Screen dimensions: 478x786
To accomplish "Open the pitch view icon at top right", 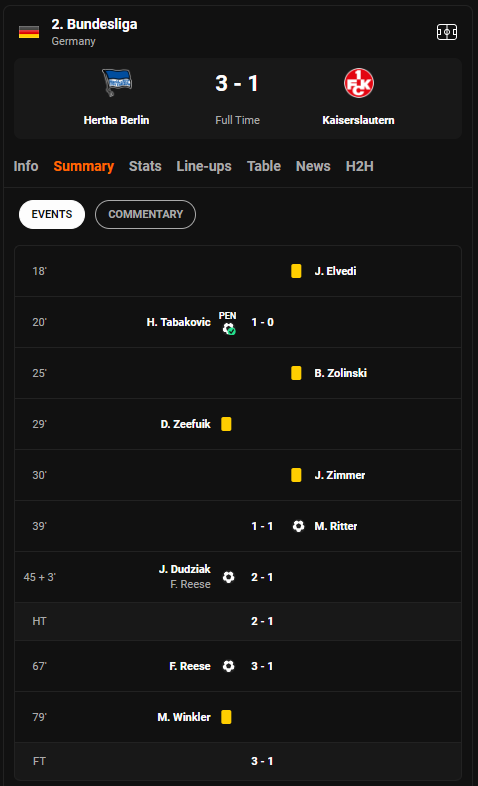I will [x=446, y=32].
